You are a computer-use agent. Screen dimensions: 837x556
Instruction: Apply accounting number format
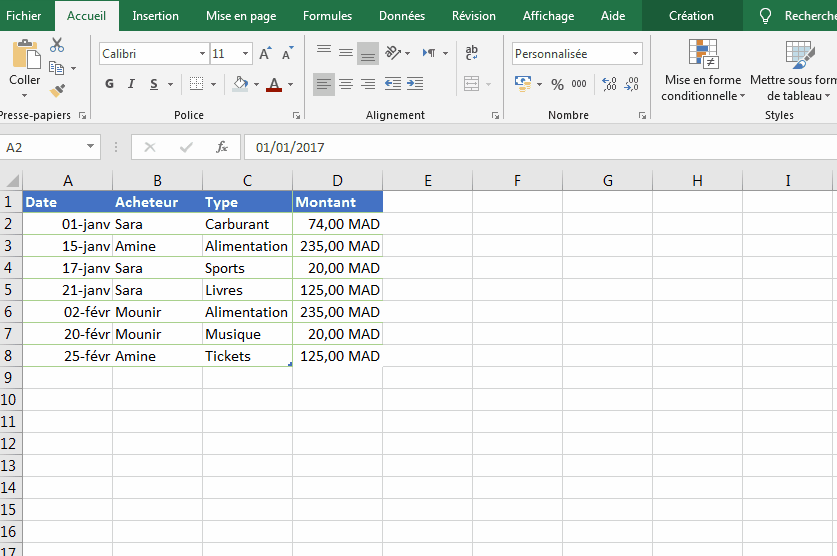click(523, 84)
